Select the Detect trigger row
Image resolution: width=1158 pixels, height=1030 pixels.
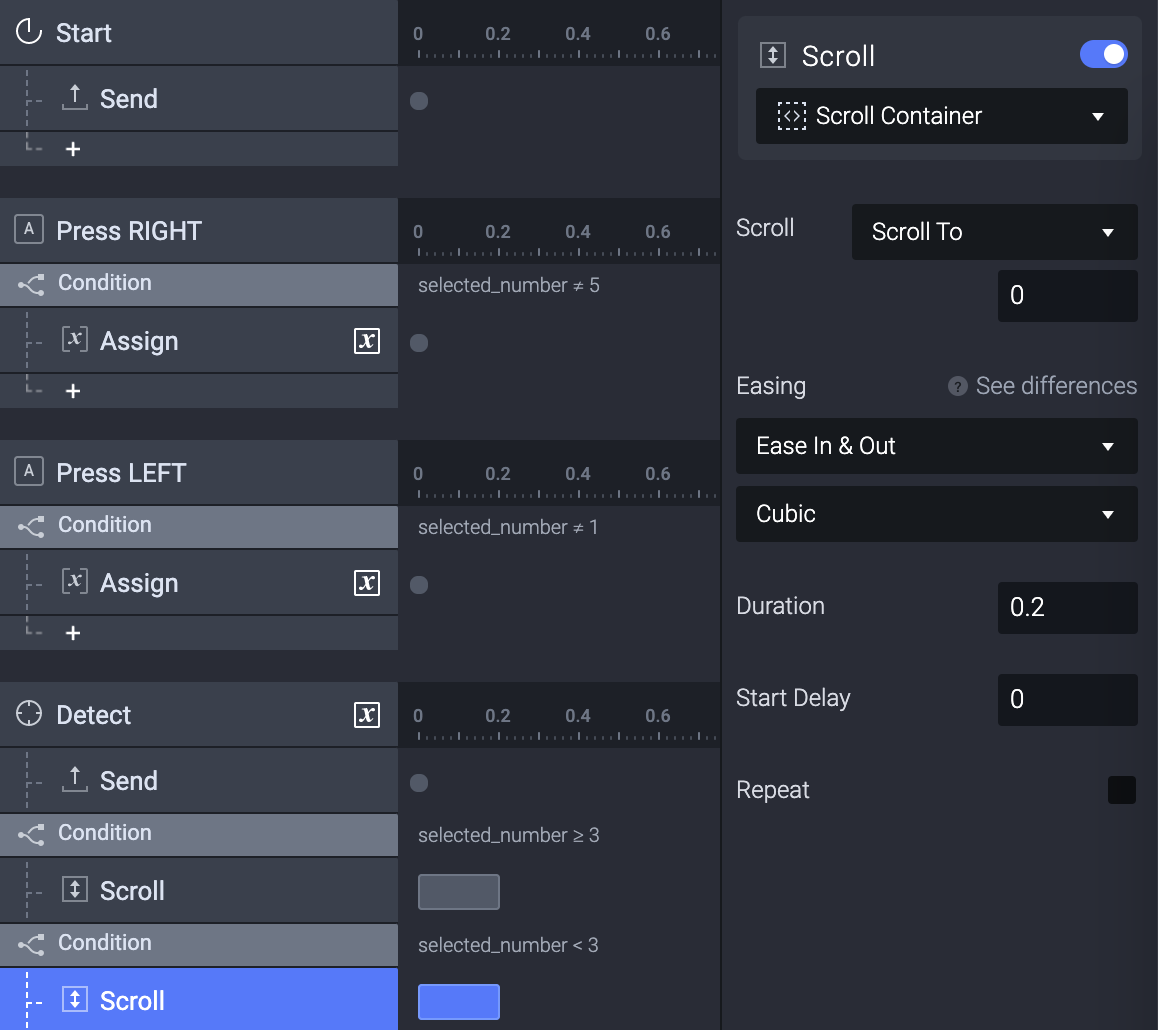click(x=199, y=715)
